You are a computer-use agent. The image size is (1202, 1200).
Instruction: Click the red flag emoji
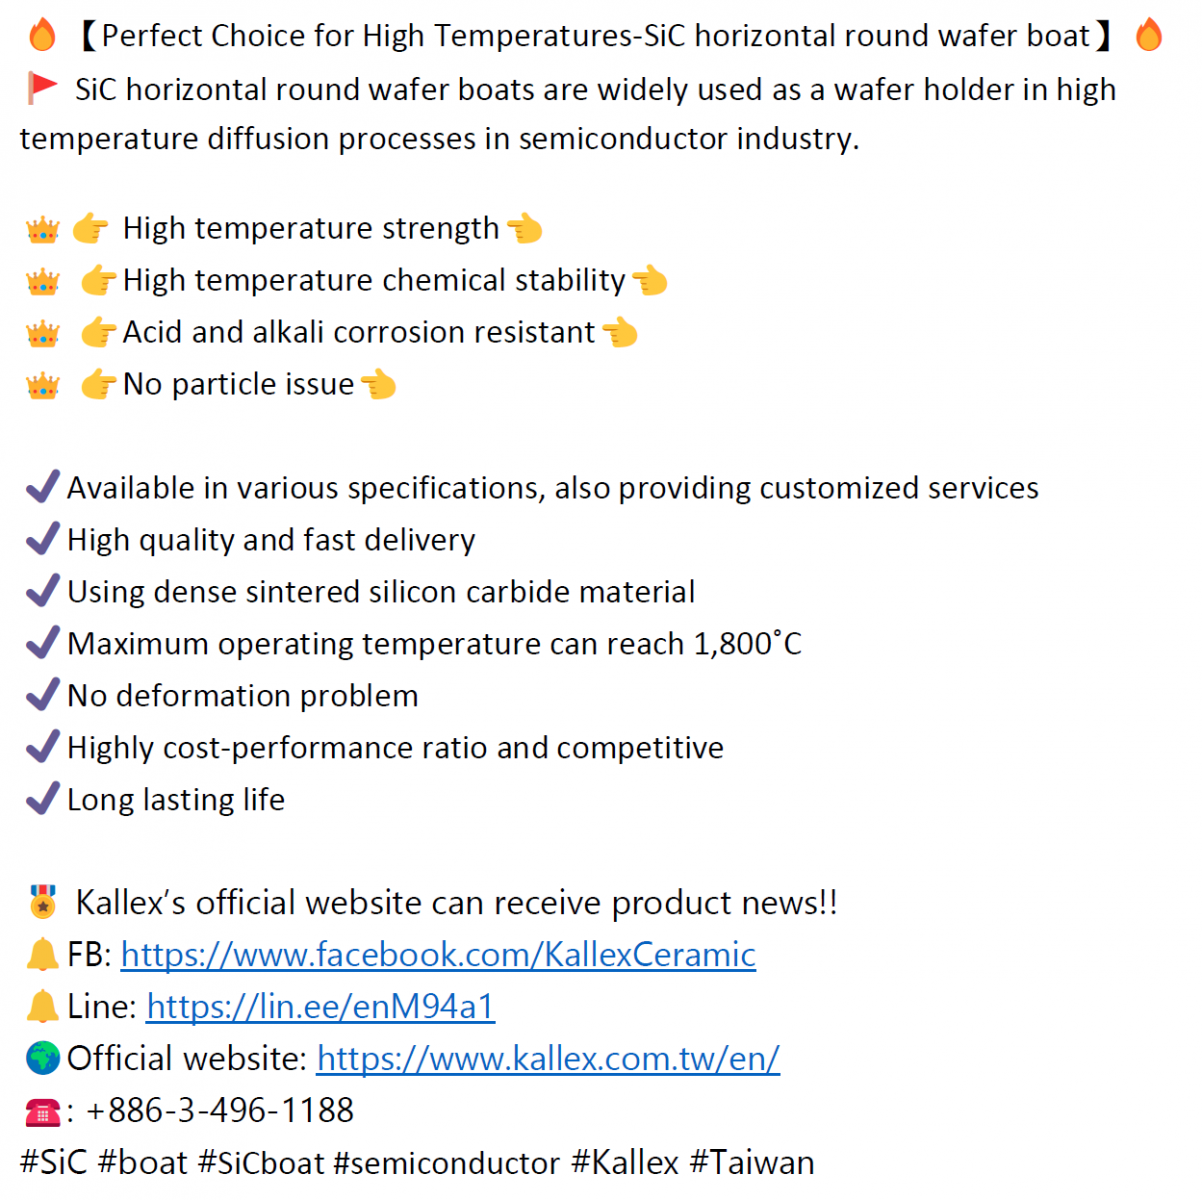point(42,88)
